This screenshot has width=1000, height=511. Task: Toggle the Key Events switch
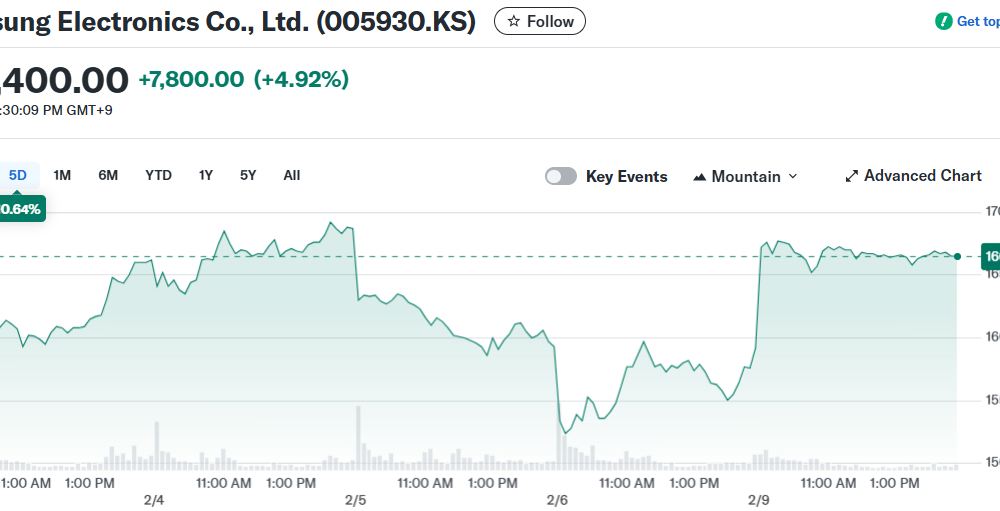tap(561, 176)
